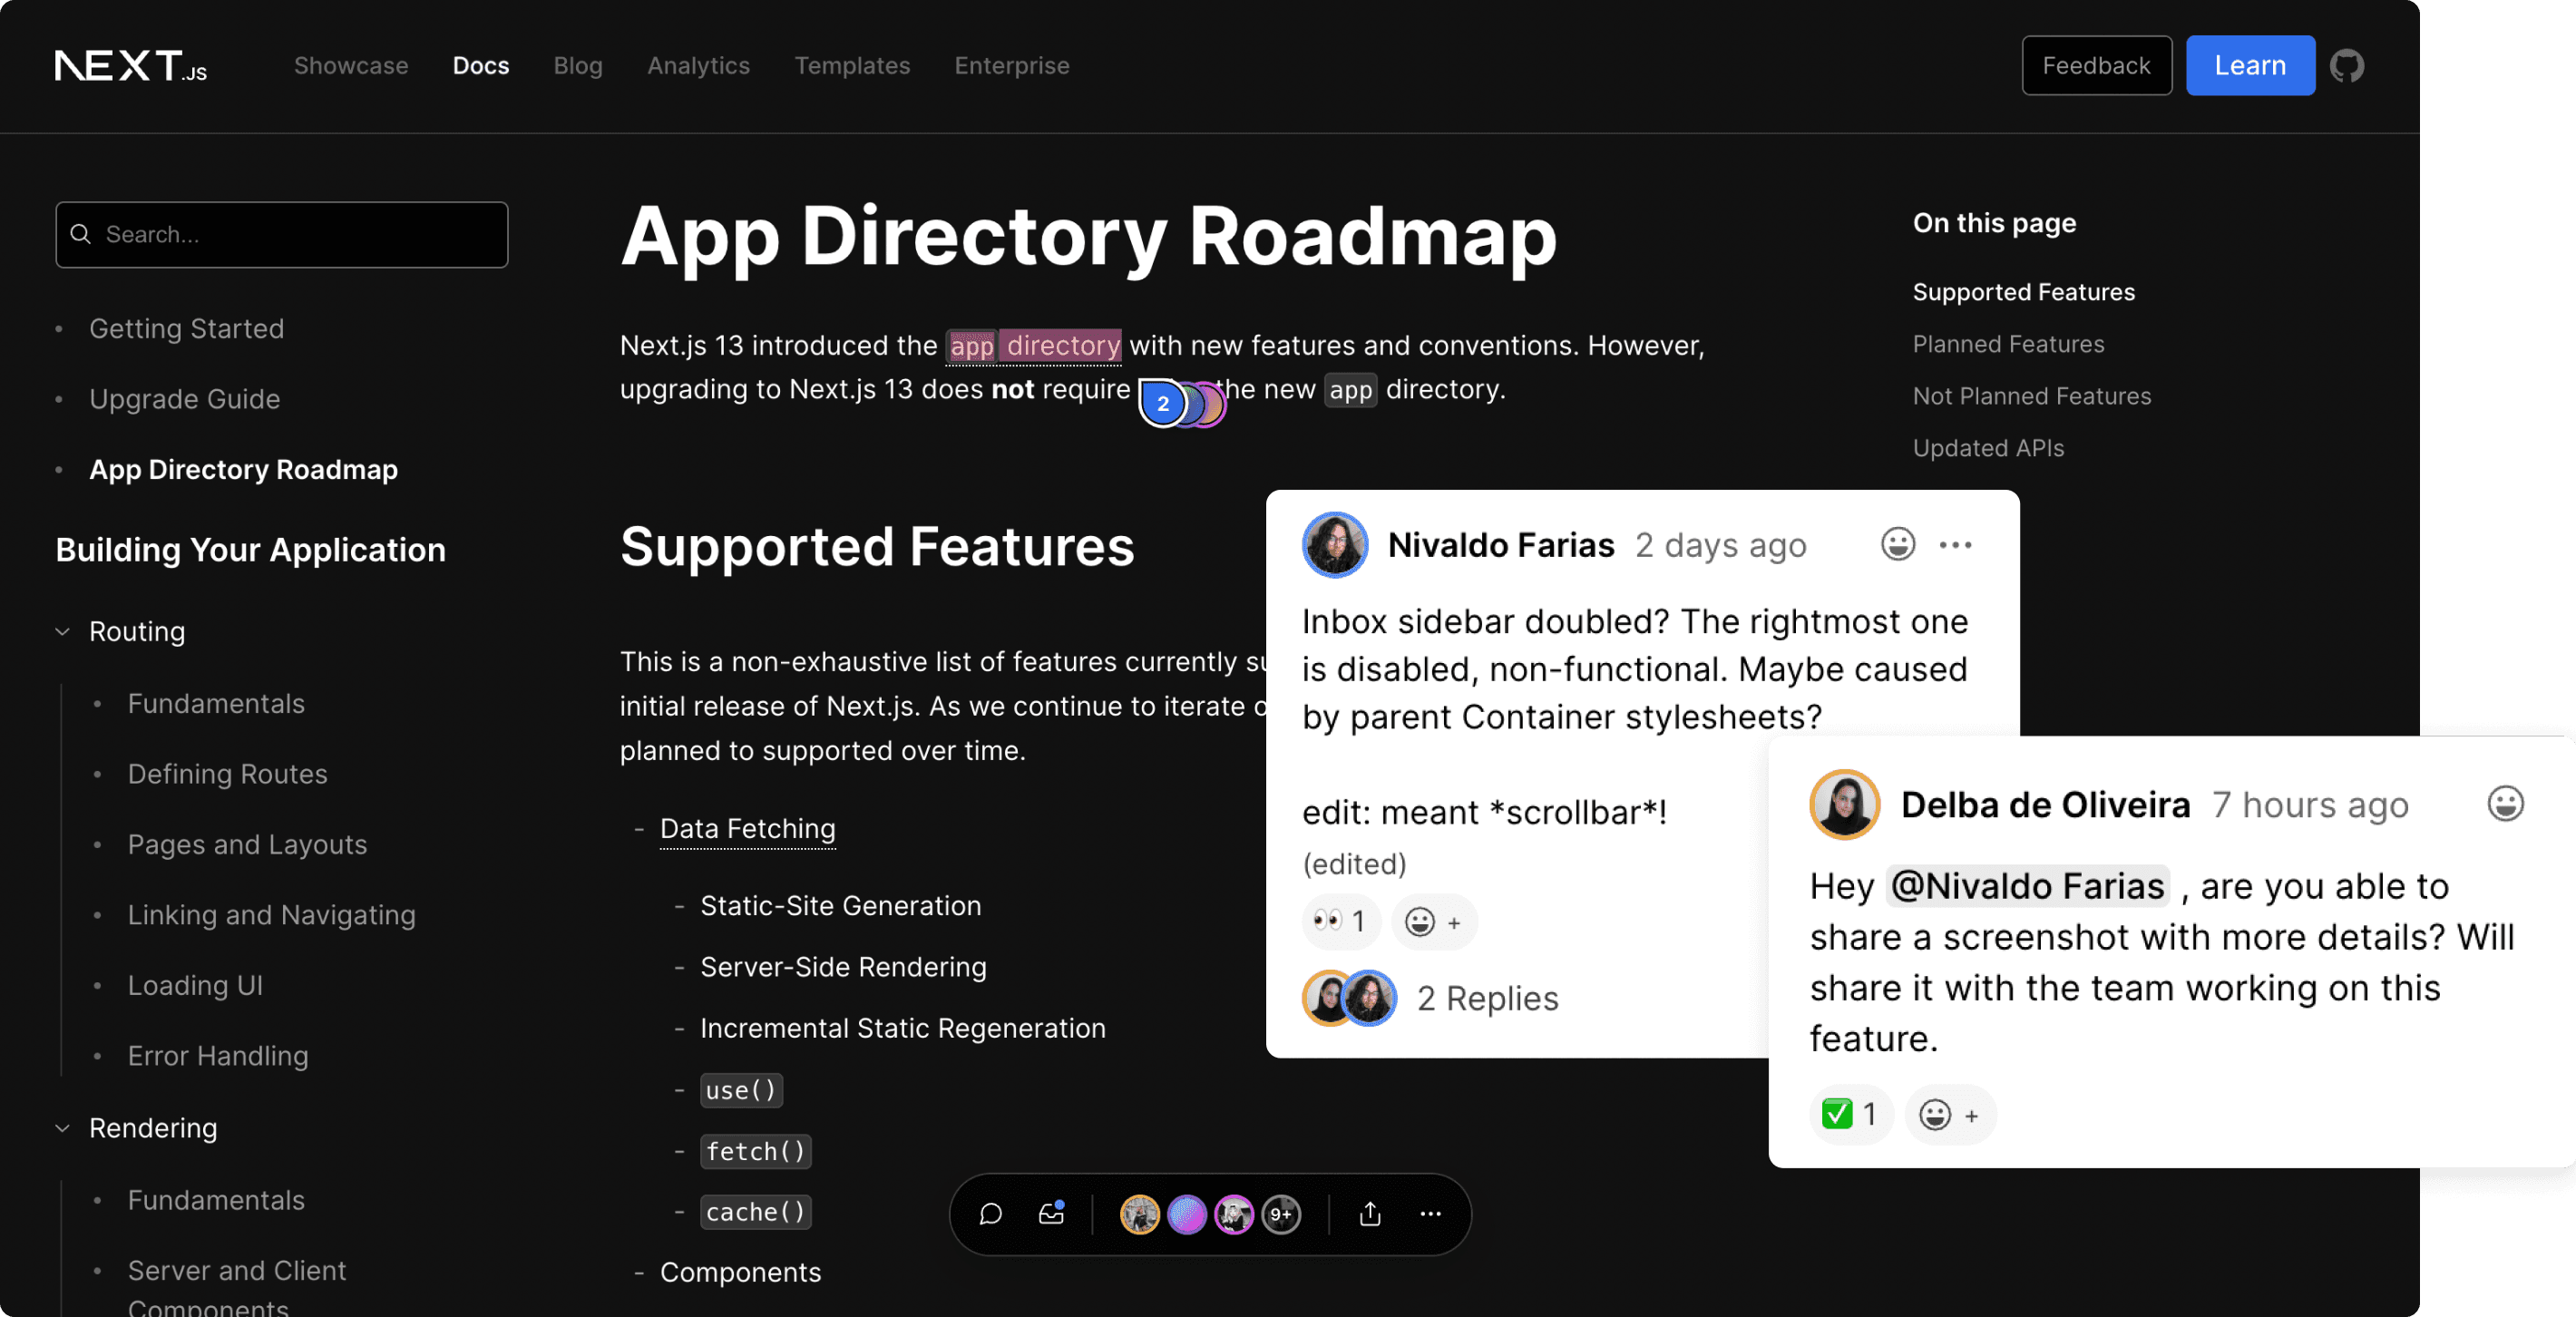
Task: Open three-dot menu on Nivaldo's comment
Action: tap(1955, 545)
